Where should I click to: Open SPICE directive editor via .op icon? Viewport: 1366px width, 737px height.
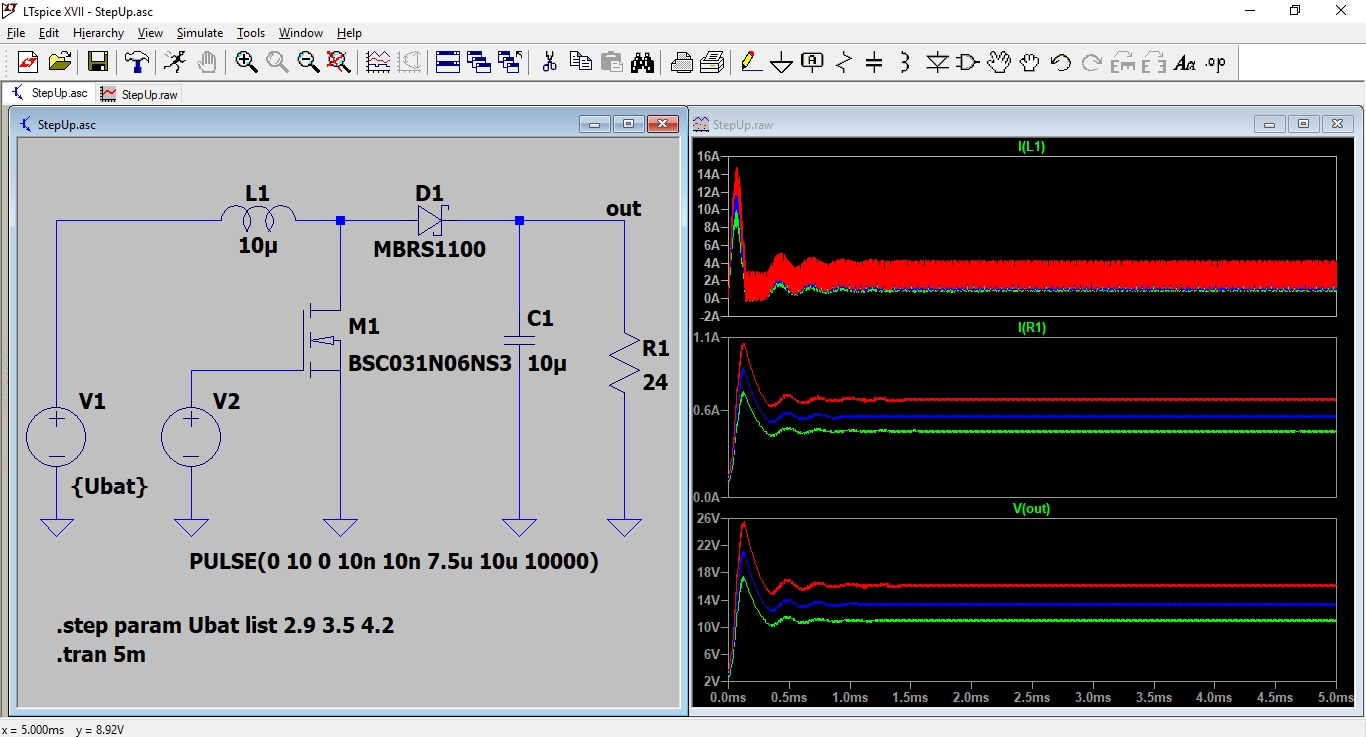tap(1216, 62)
